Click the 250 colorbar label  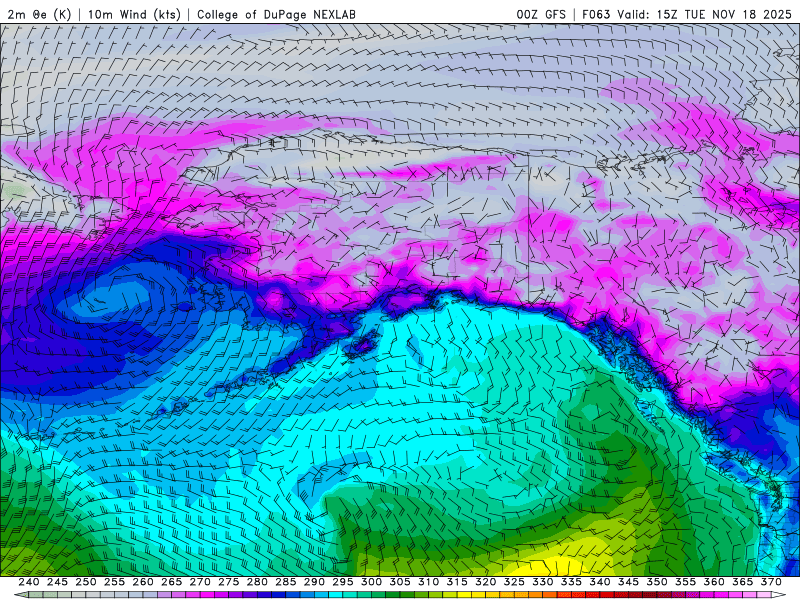click(86, 582)
